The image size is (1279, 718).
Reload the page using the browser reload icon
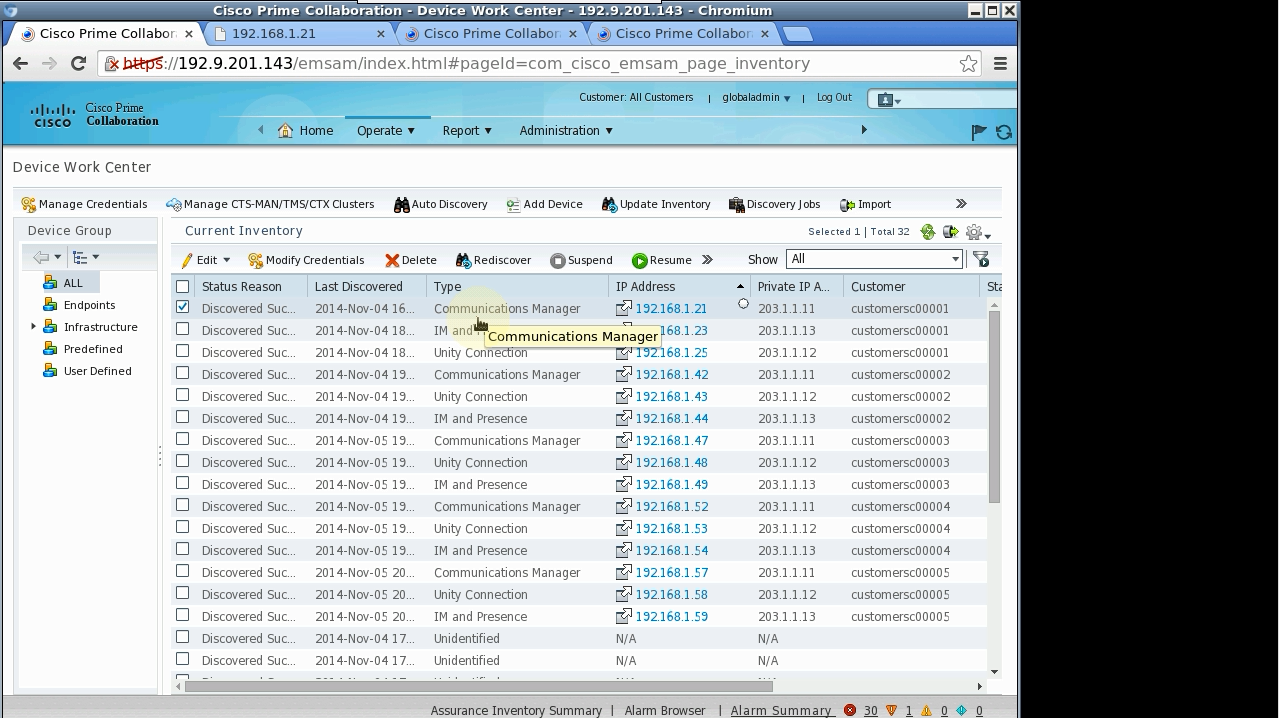pos(78,63)
